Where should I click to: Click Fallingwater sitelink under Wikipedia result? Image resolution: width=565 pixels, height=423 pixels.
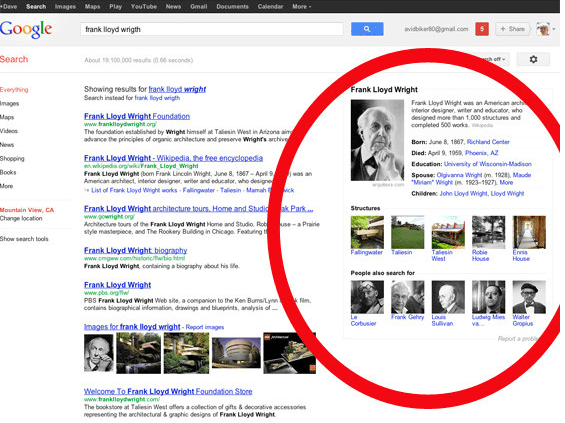coord(199,190)
